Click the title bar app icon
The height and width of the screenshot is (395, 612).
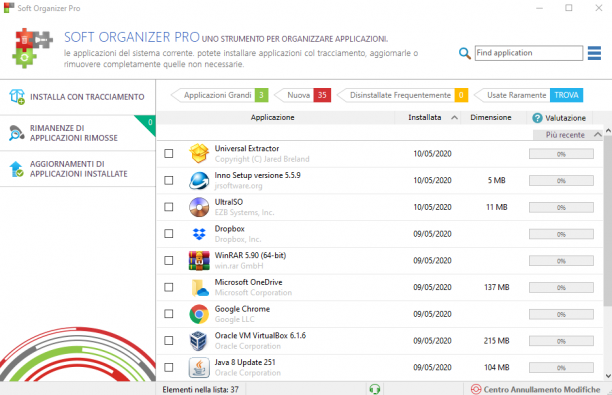click(9, 8)
